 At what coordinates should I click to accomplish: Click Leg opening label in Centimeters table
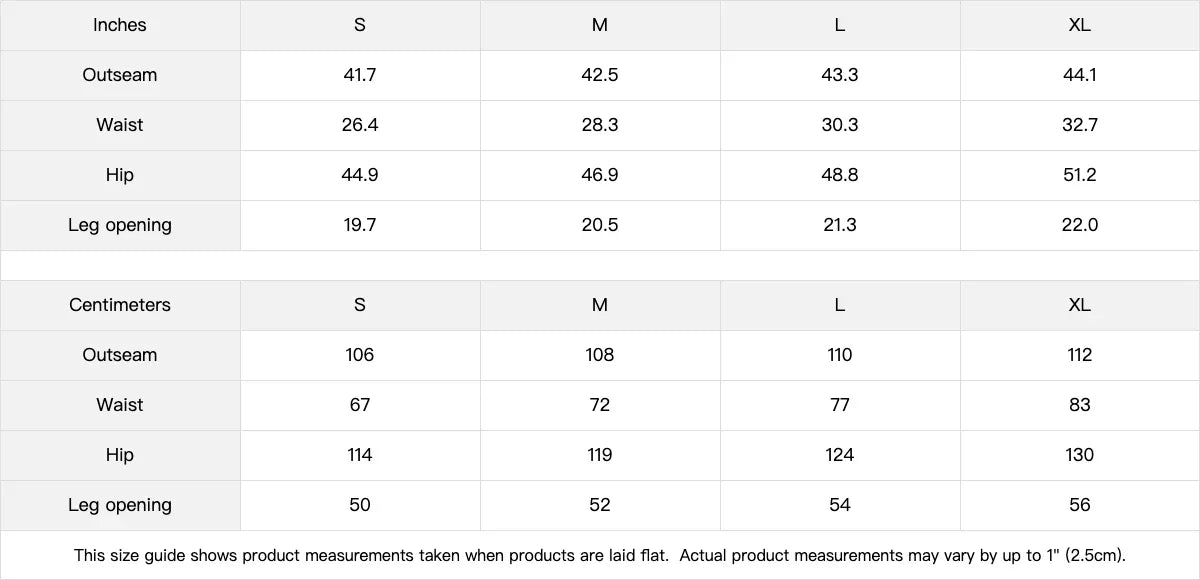click(x=120, y=505)
